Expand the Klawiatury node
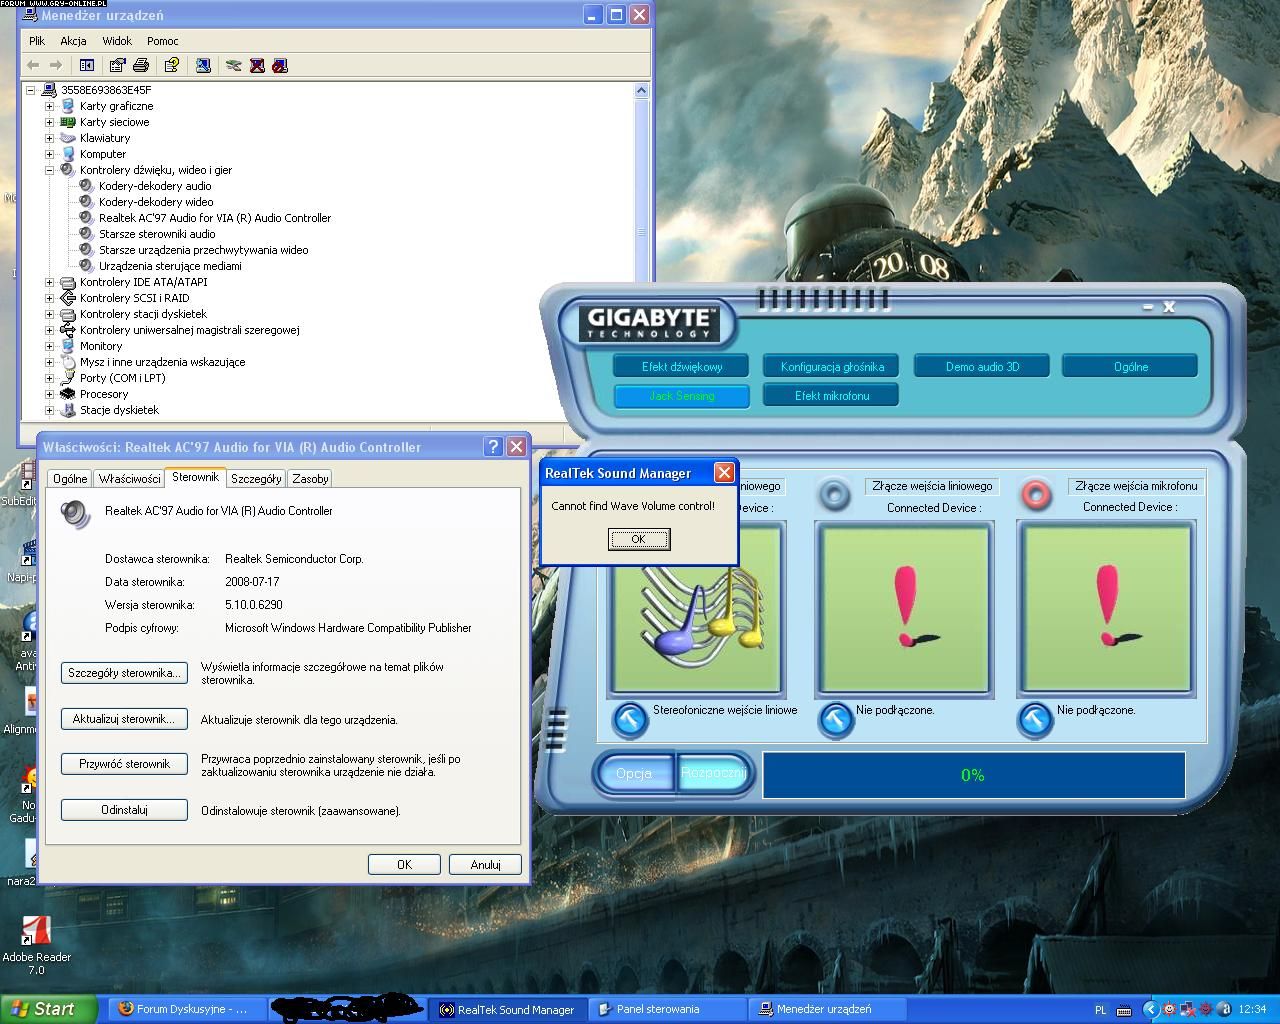1280x1024 pixels. click(x=49, y=138)
